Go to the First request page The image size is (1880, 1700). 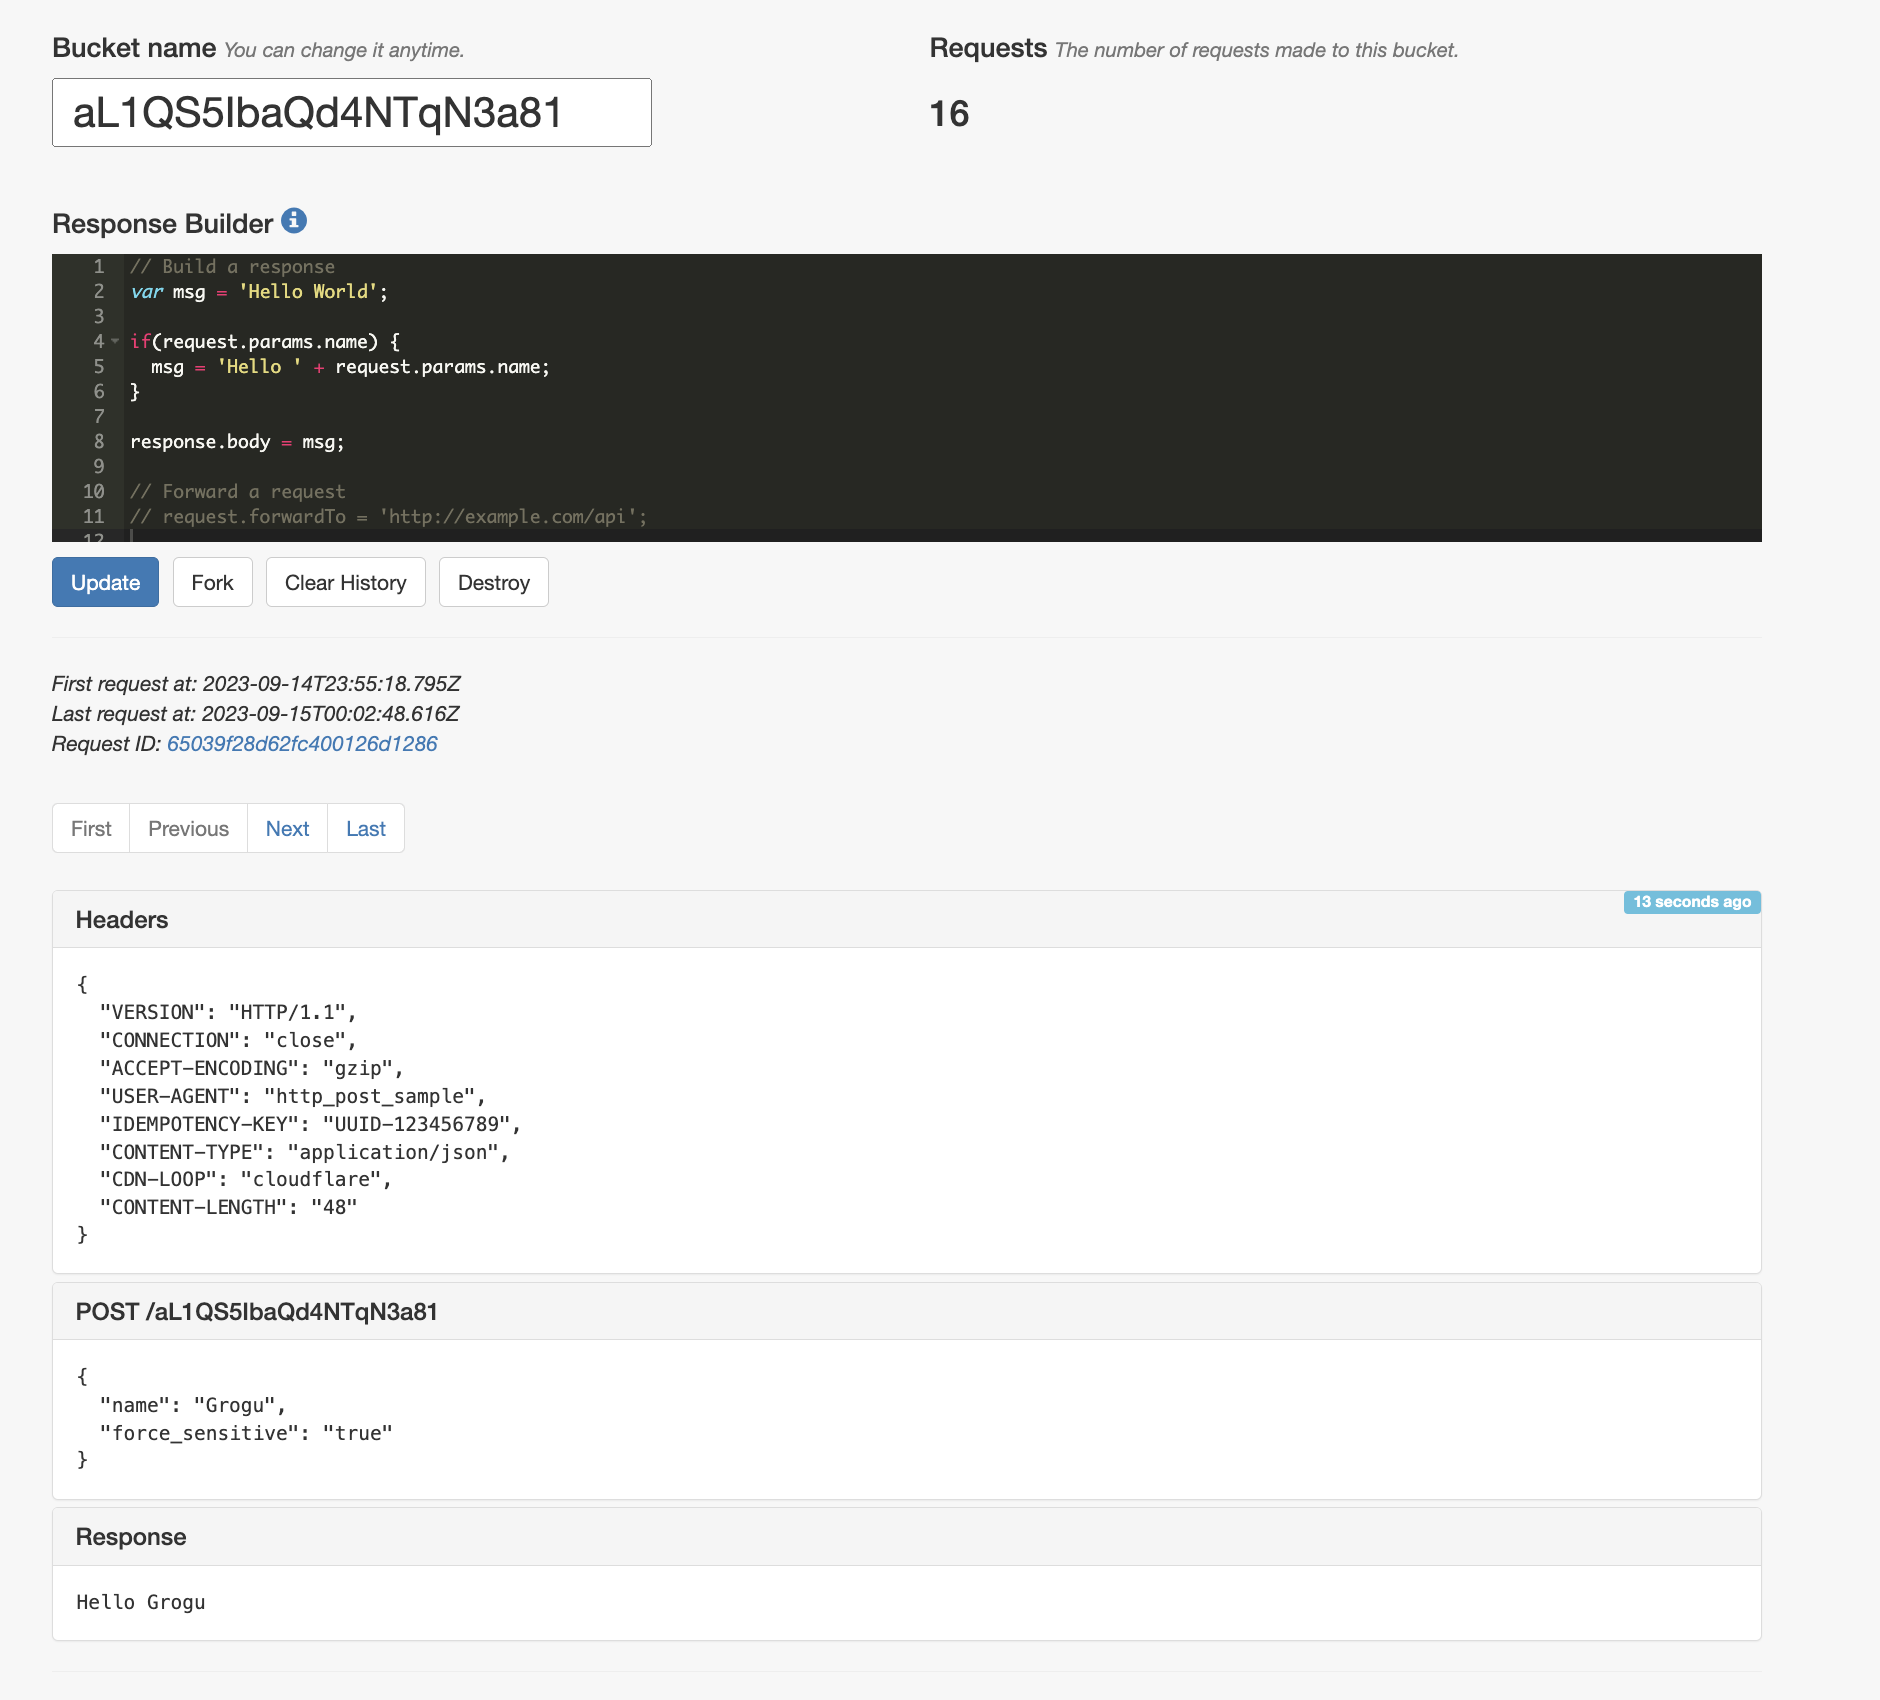tap(90, 828)
